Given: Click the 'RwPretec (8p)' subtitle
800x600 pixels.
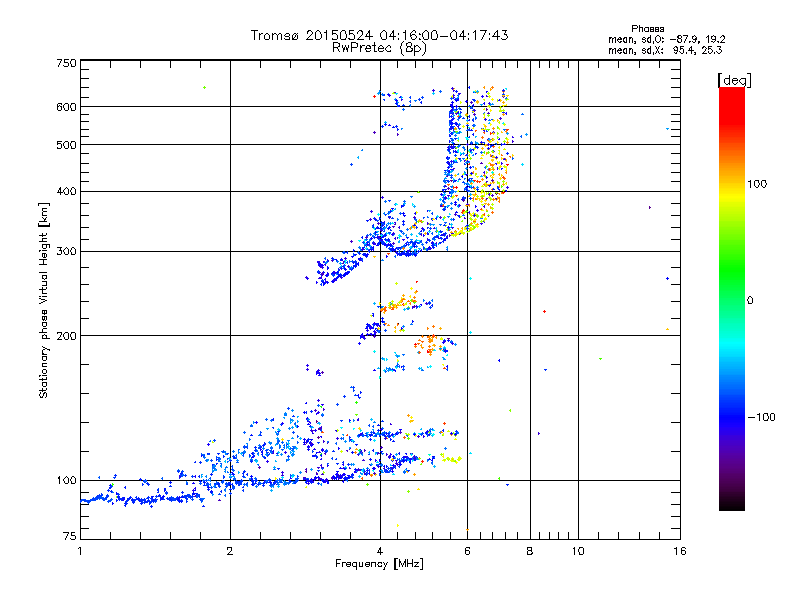Looking at the screenshot, I should pyautogui.click(x=379, y=48).
